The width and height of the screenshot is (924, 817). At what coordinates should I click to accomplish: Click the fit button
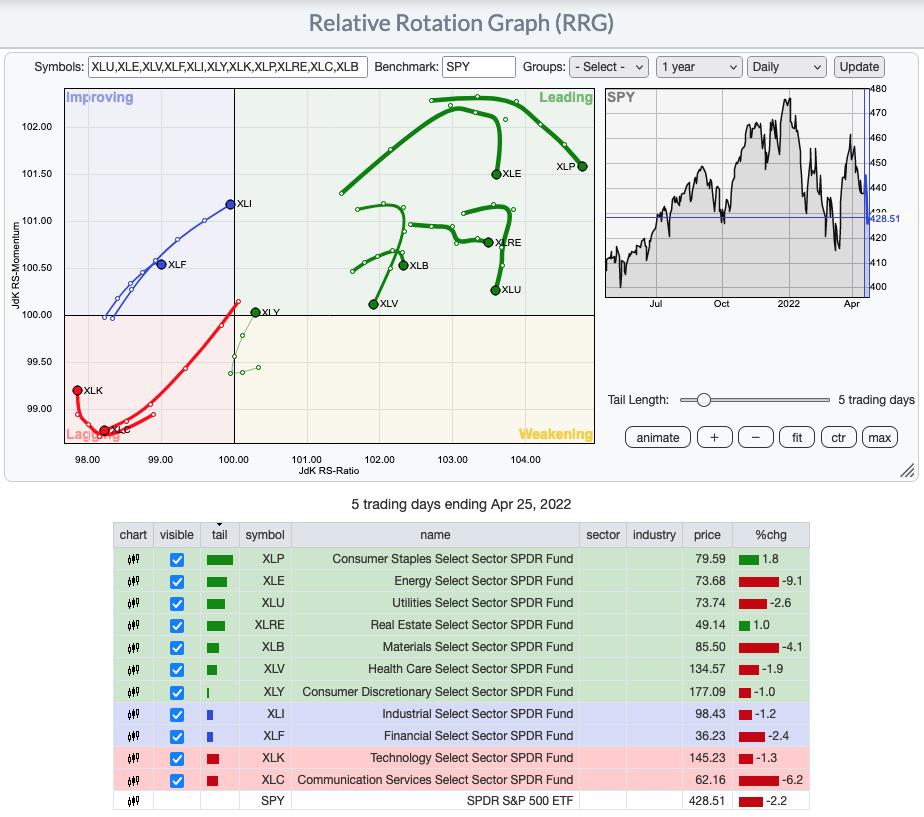797,437
